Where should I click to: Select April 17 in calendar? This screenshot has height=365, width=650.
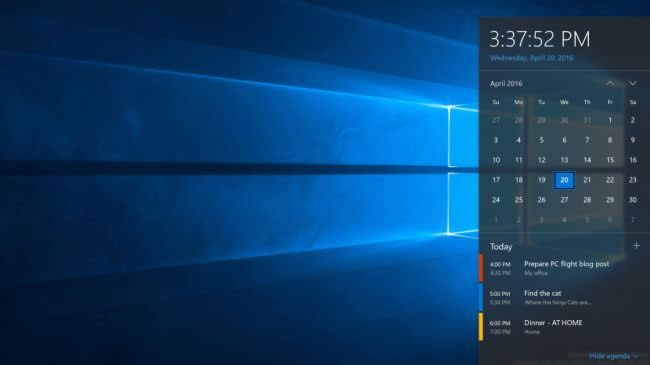click(496, 180)
